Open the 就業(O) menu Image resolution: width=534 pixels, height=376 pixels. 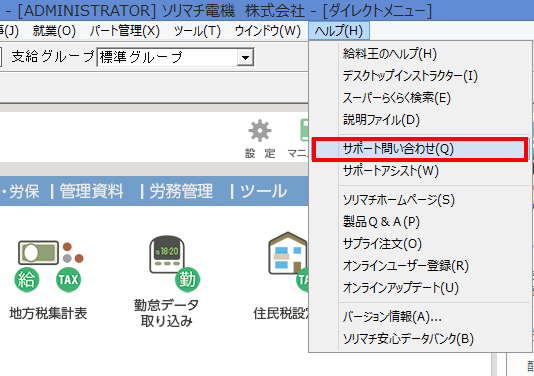pyautogui.click(x=54, y=31)
